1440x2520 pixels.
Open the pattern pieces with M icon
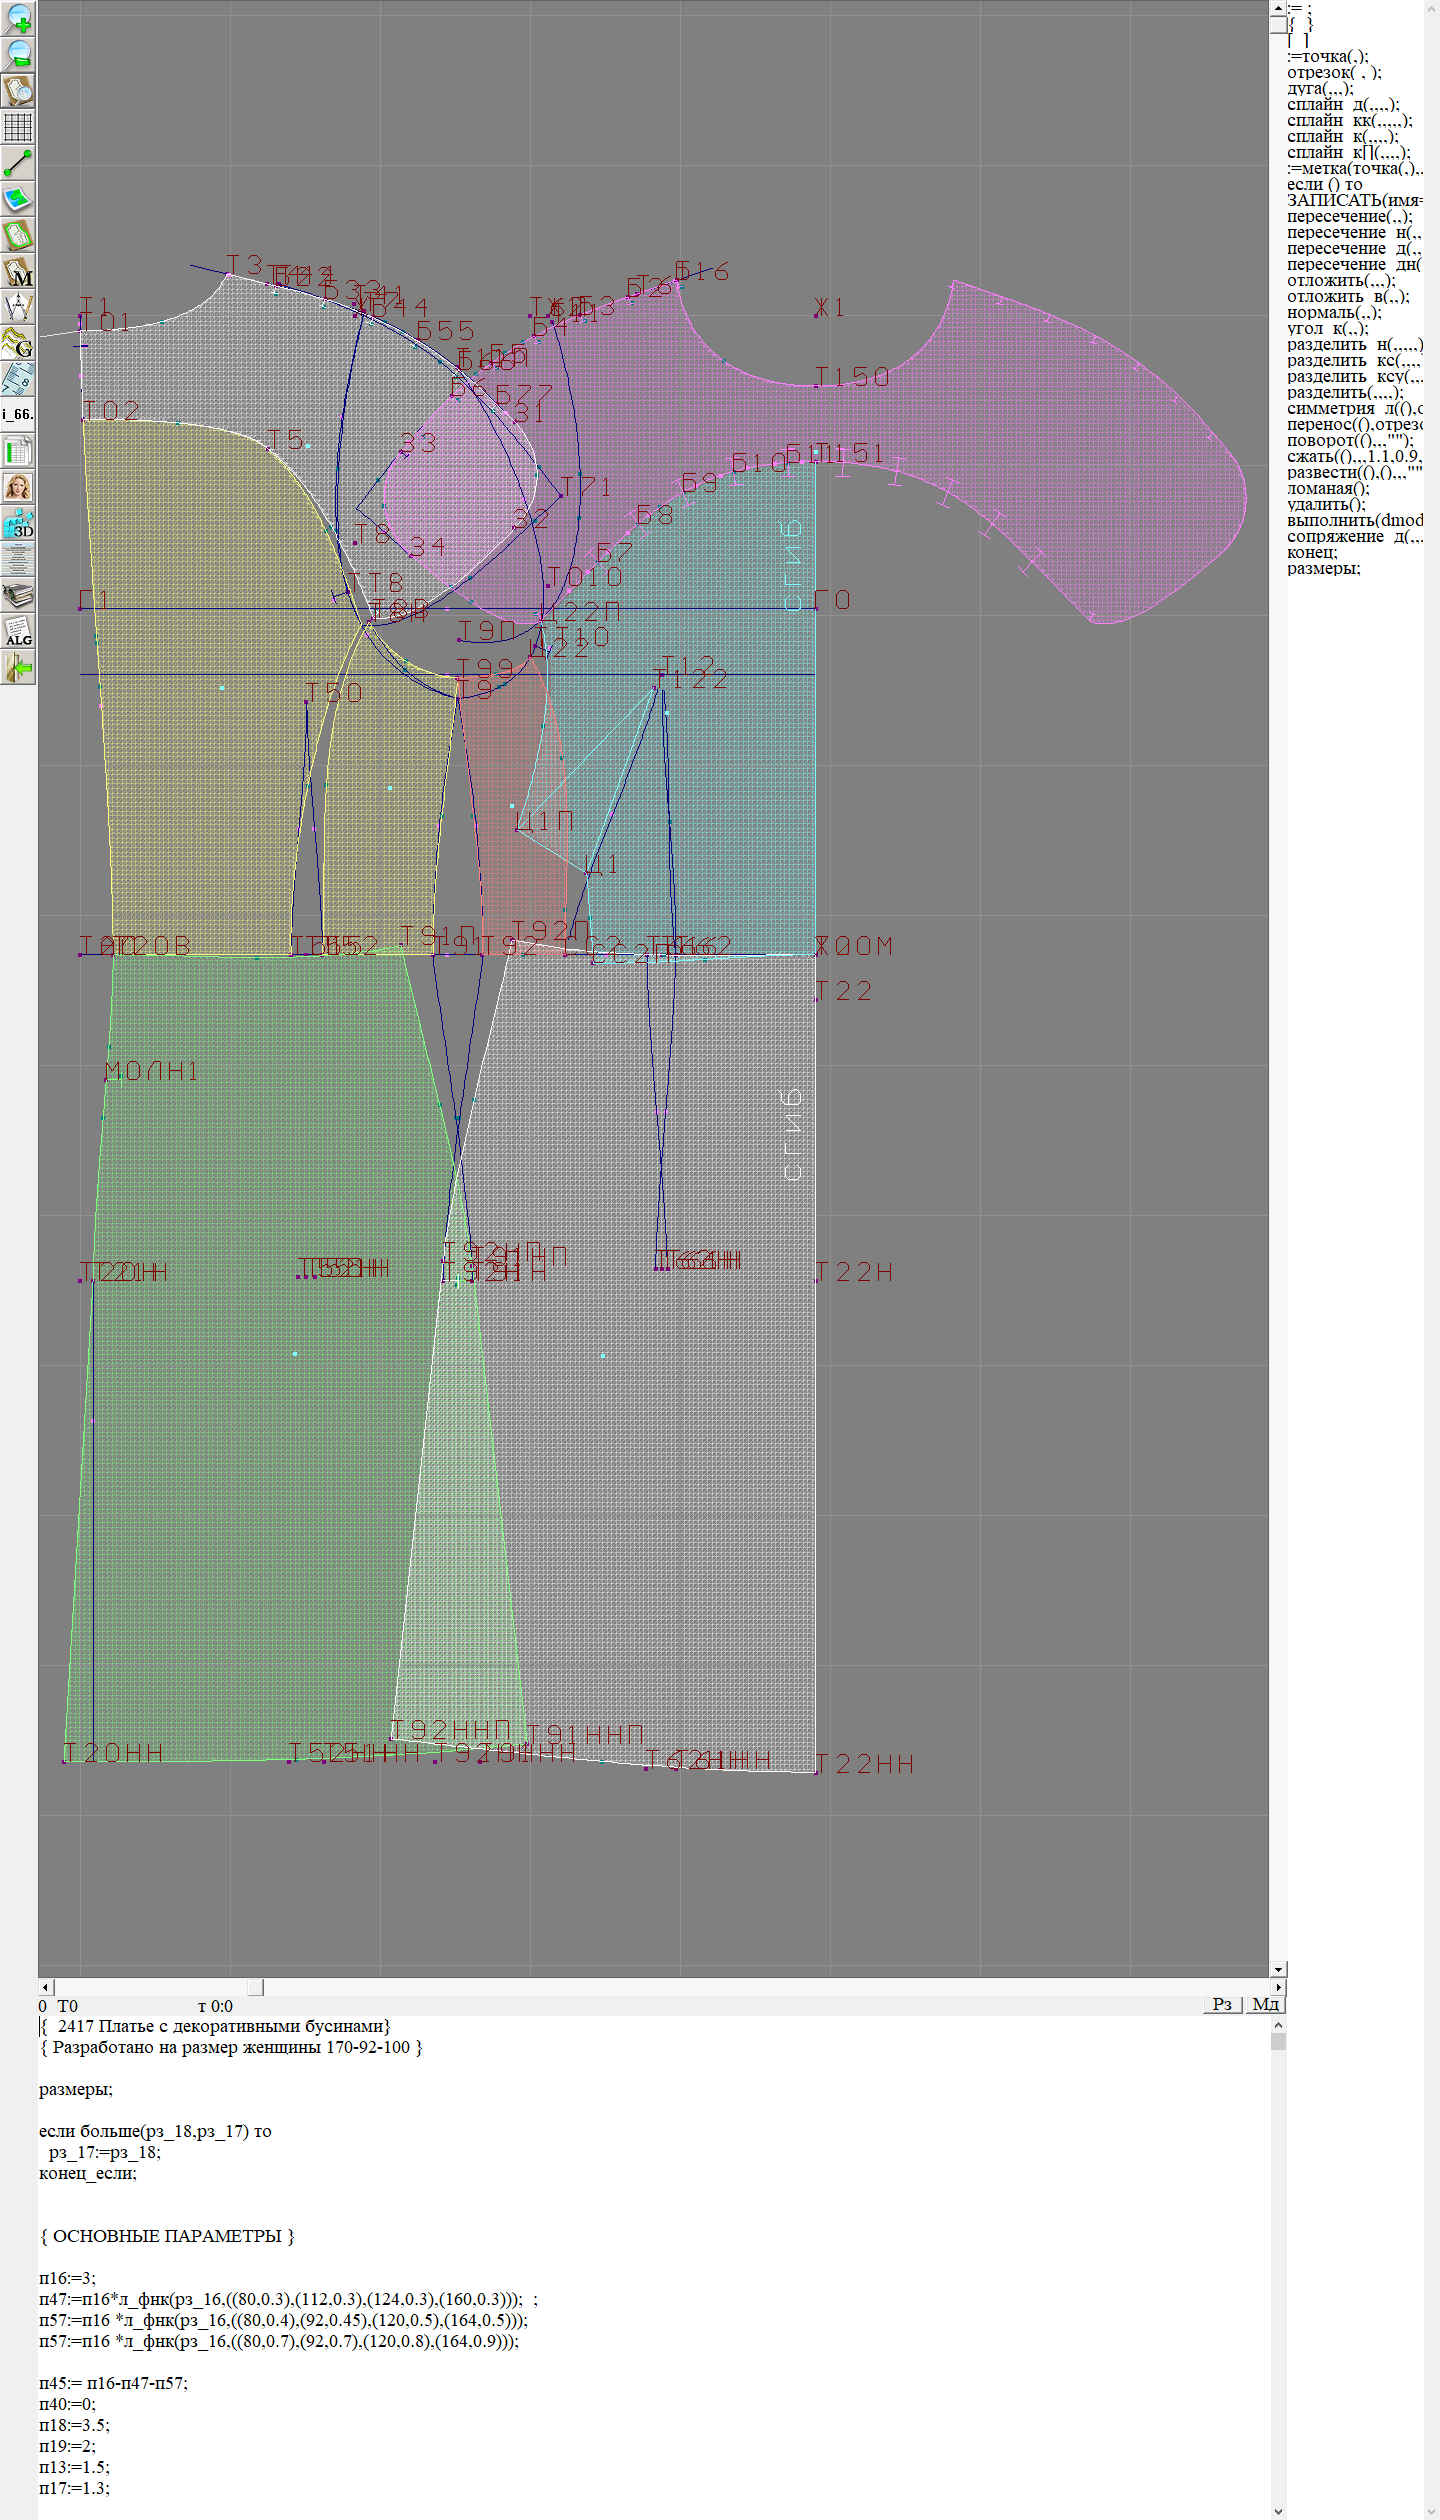coord(18,272)
